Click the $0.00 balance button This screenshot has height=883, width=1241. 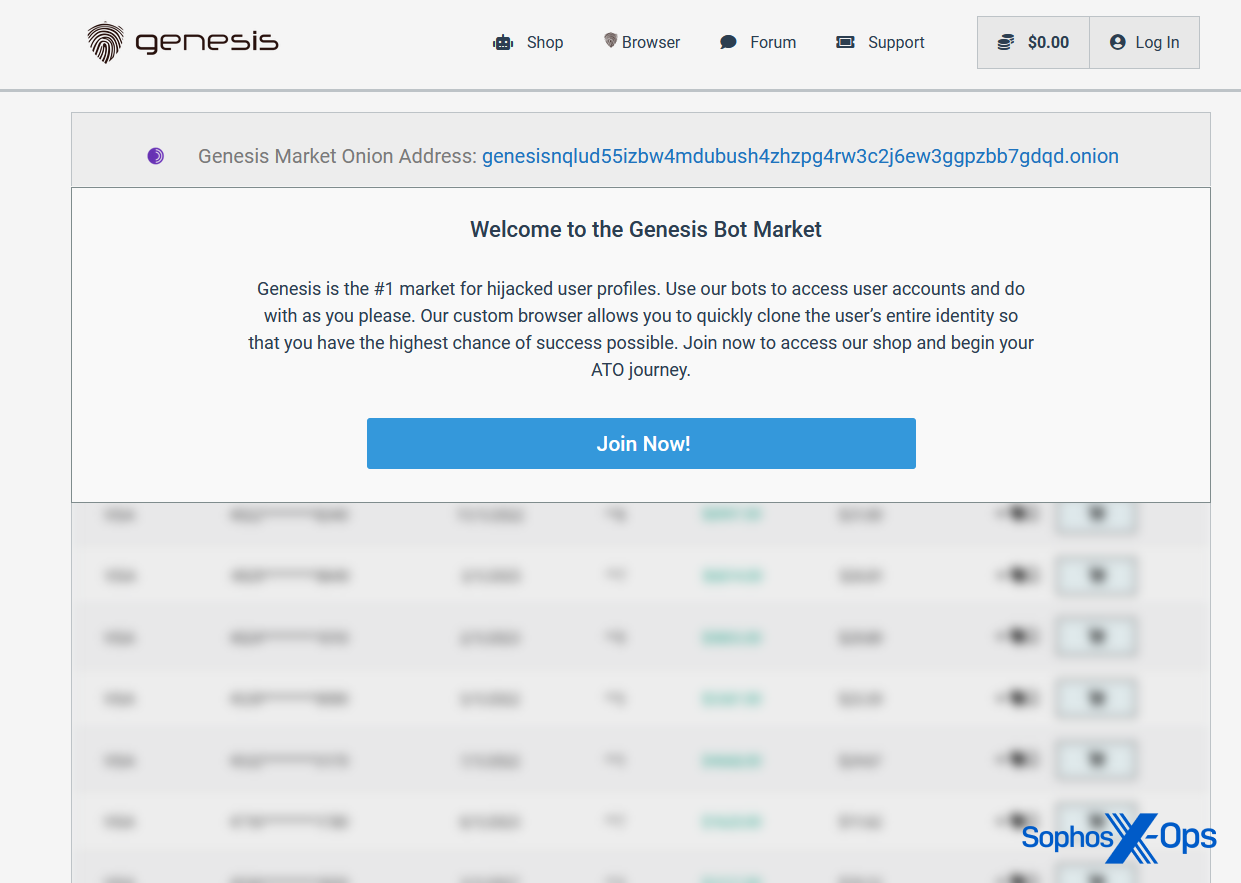[x=1033, y=42]
